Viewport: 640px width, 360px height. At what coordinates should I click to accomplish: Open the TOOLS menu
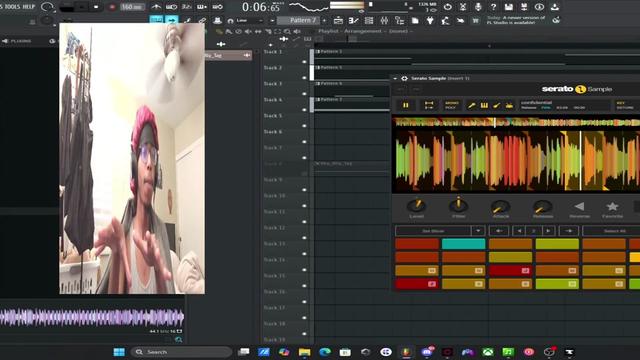(x=12, y=7)
